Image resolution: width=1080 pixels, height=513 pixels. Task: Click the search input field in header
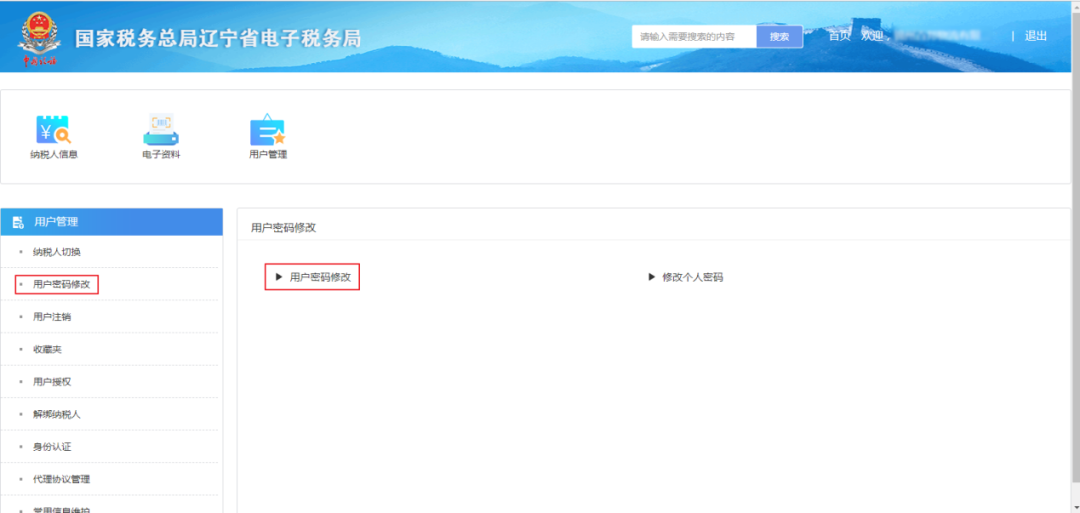pos(694,37)
